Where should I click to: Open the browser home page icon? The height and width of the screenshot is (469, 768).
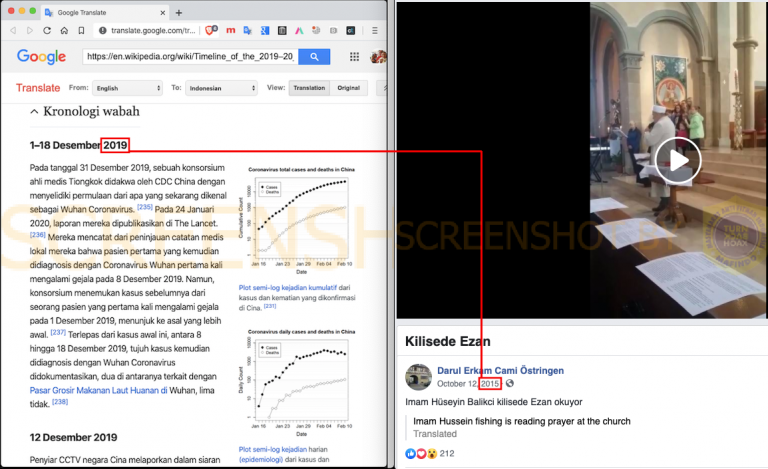64,30
